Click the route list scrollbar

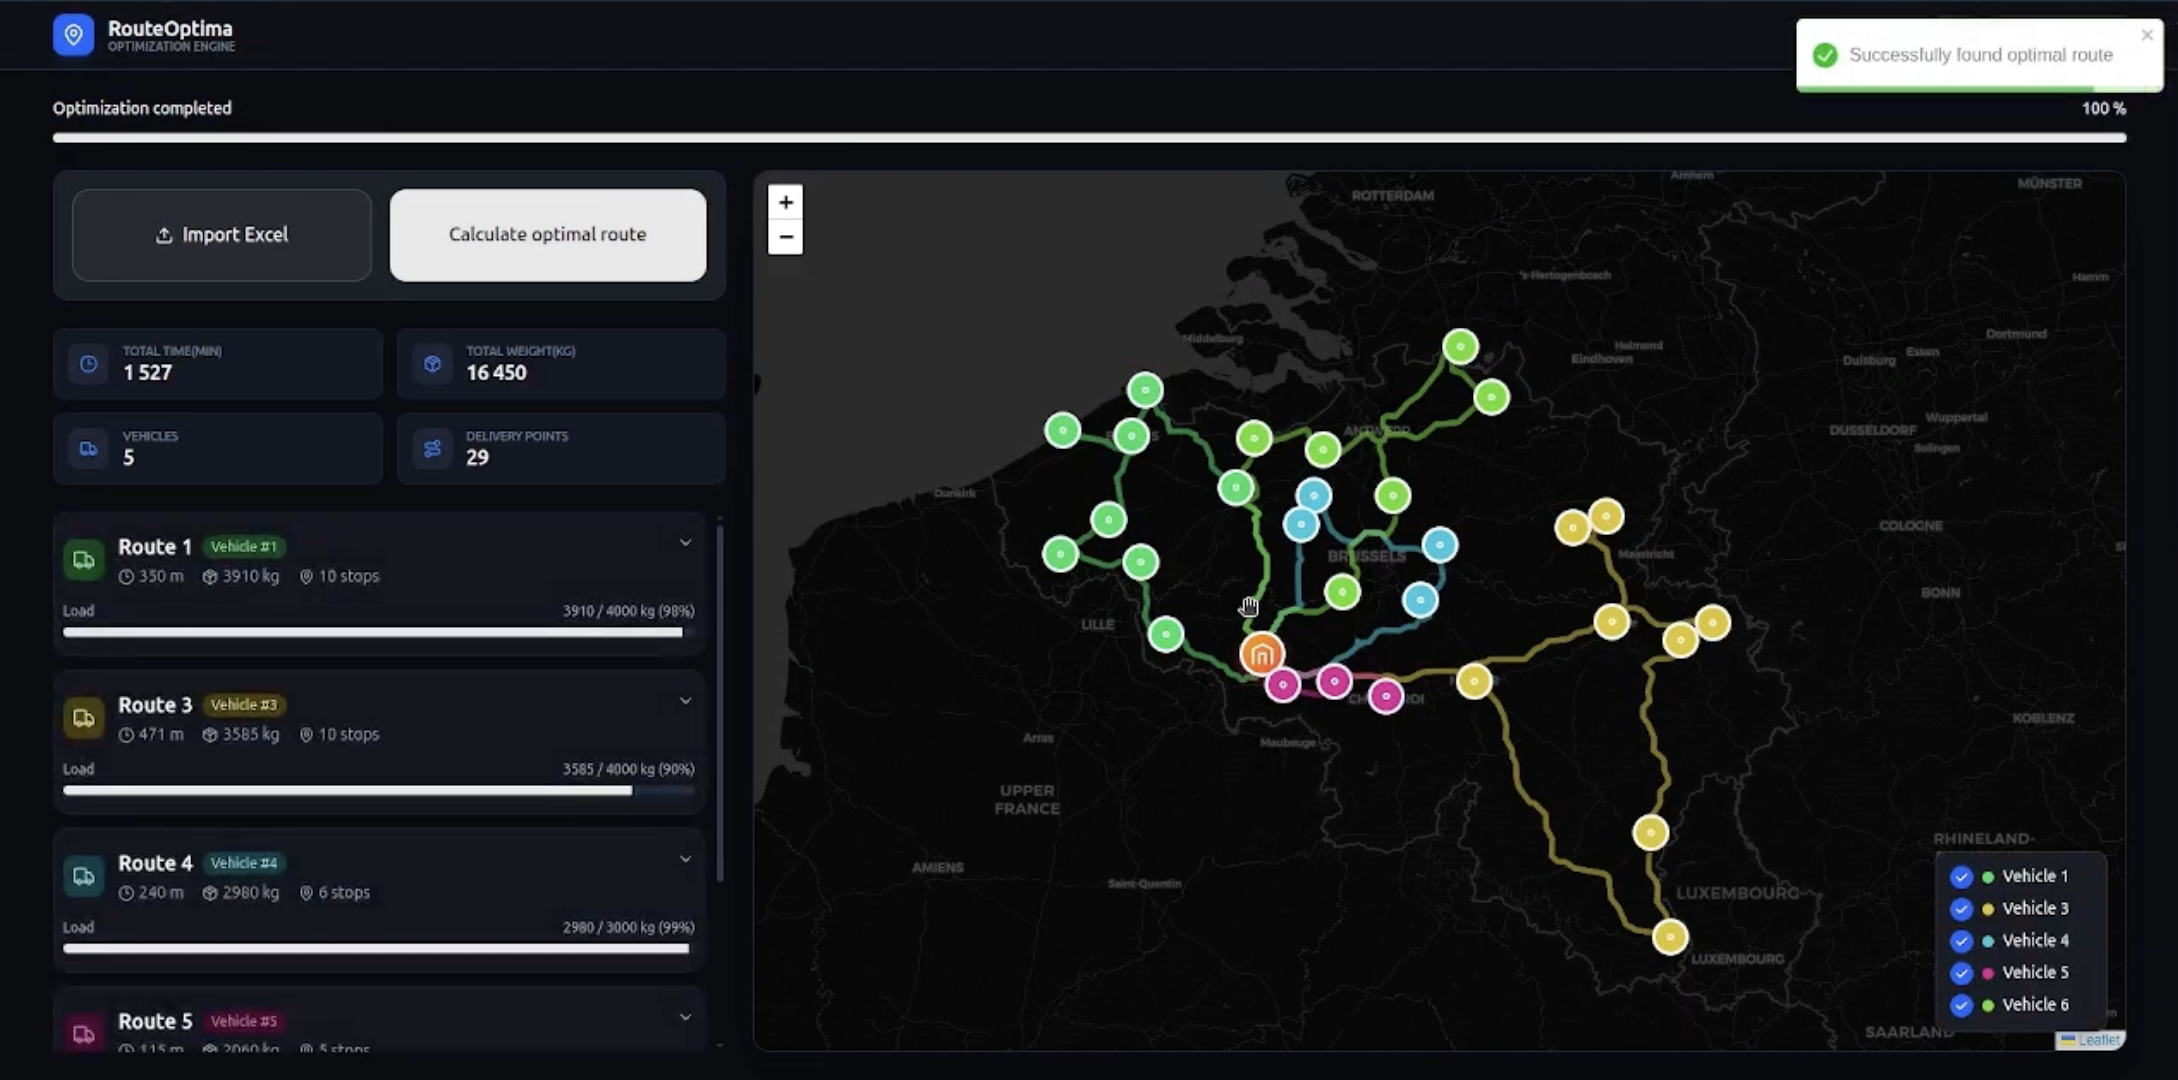719,700
